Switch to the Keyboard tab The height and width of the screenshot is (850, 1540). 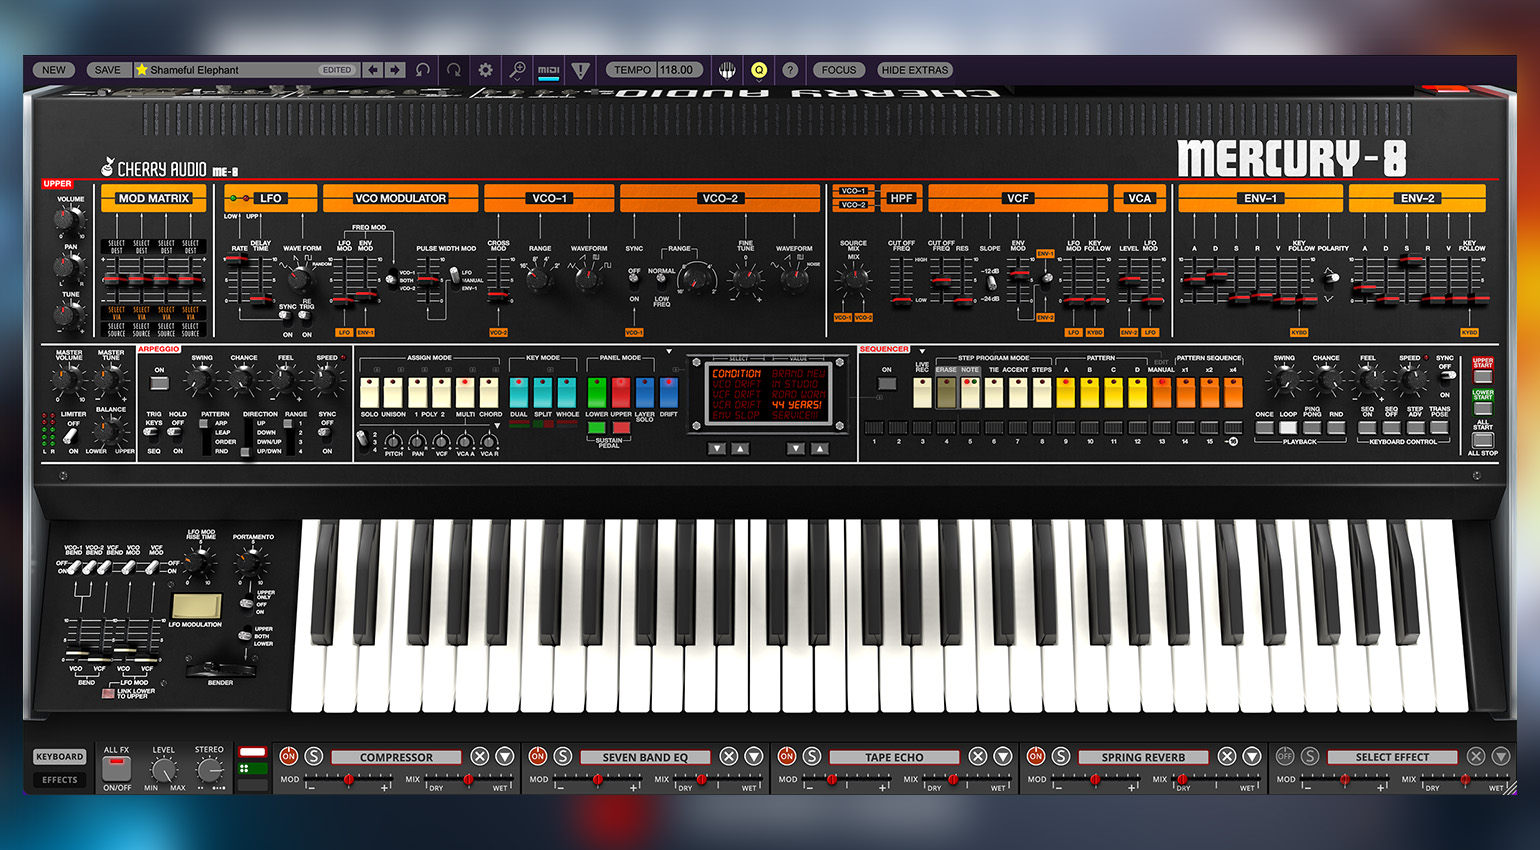pos(60,757)
